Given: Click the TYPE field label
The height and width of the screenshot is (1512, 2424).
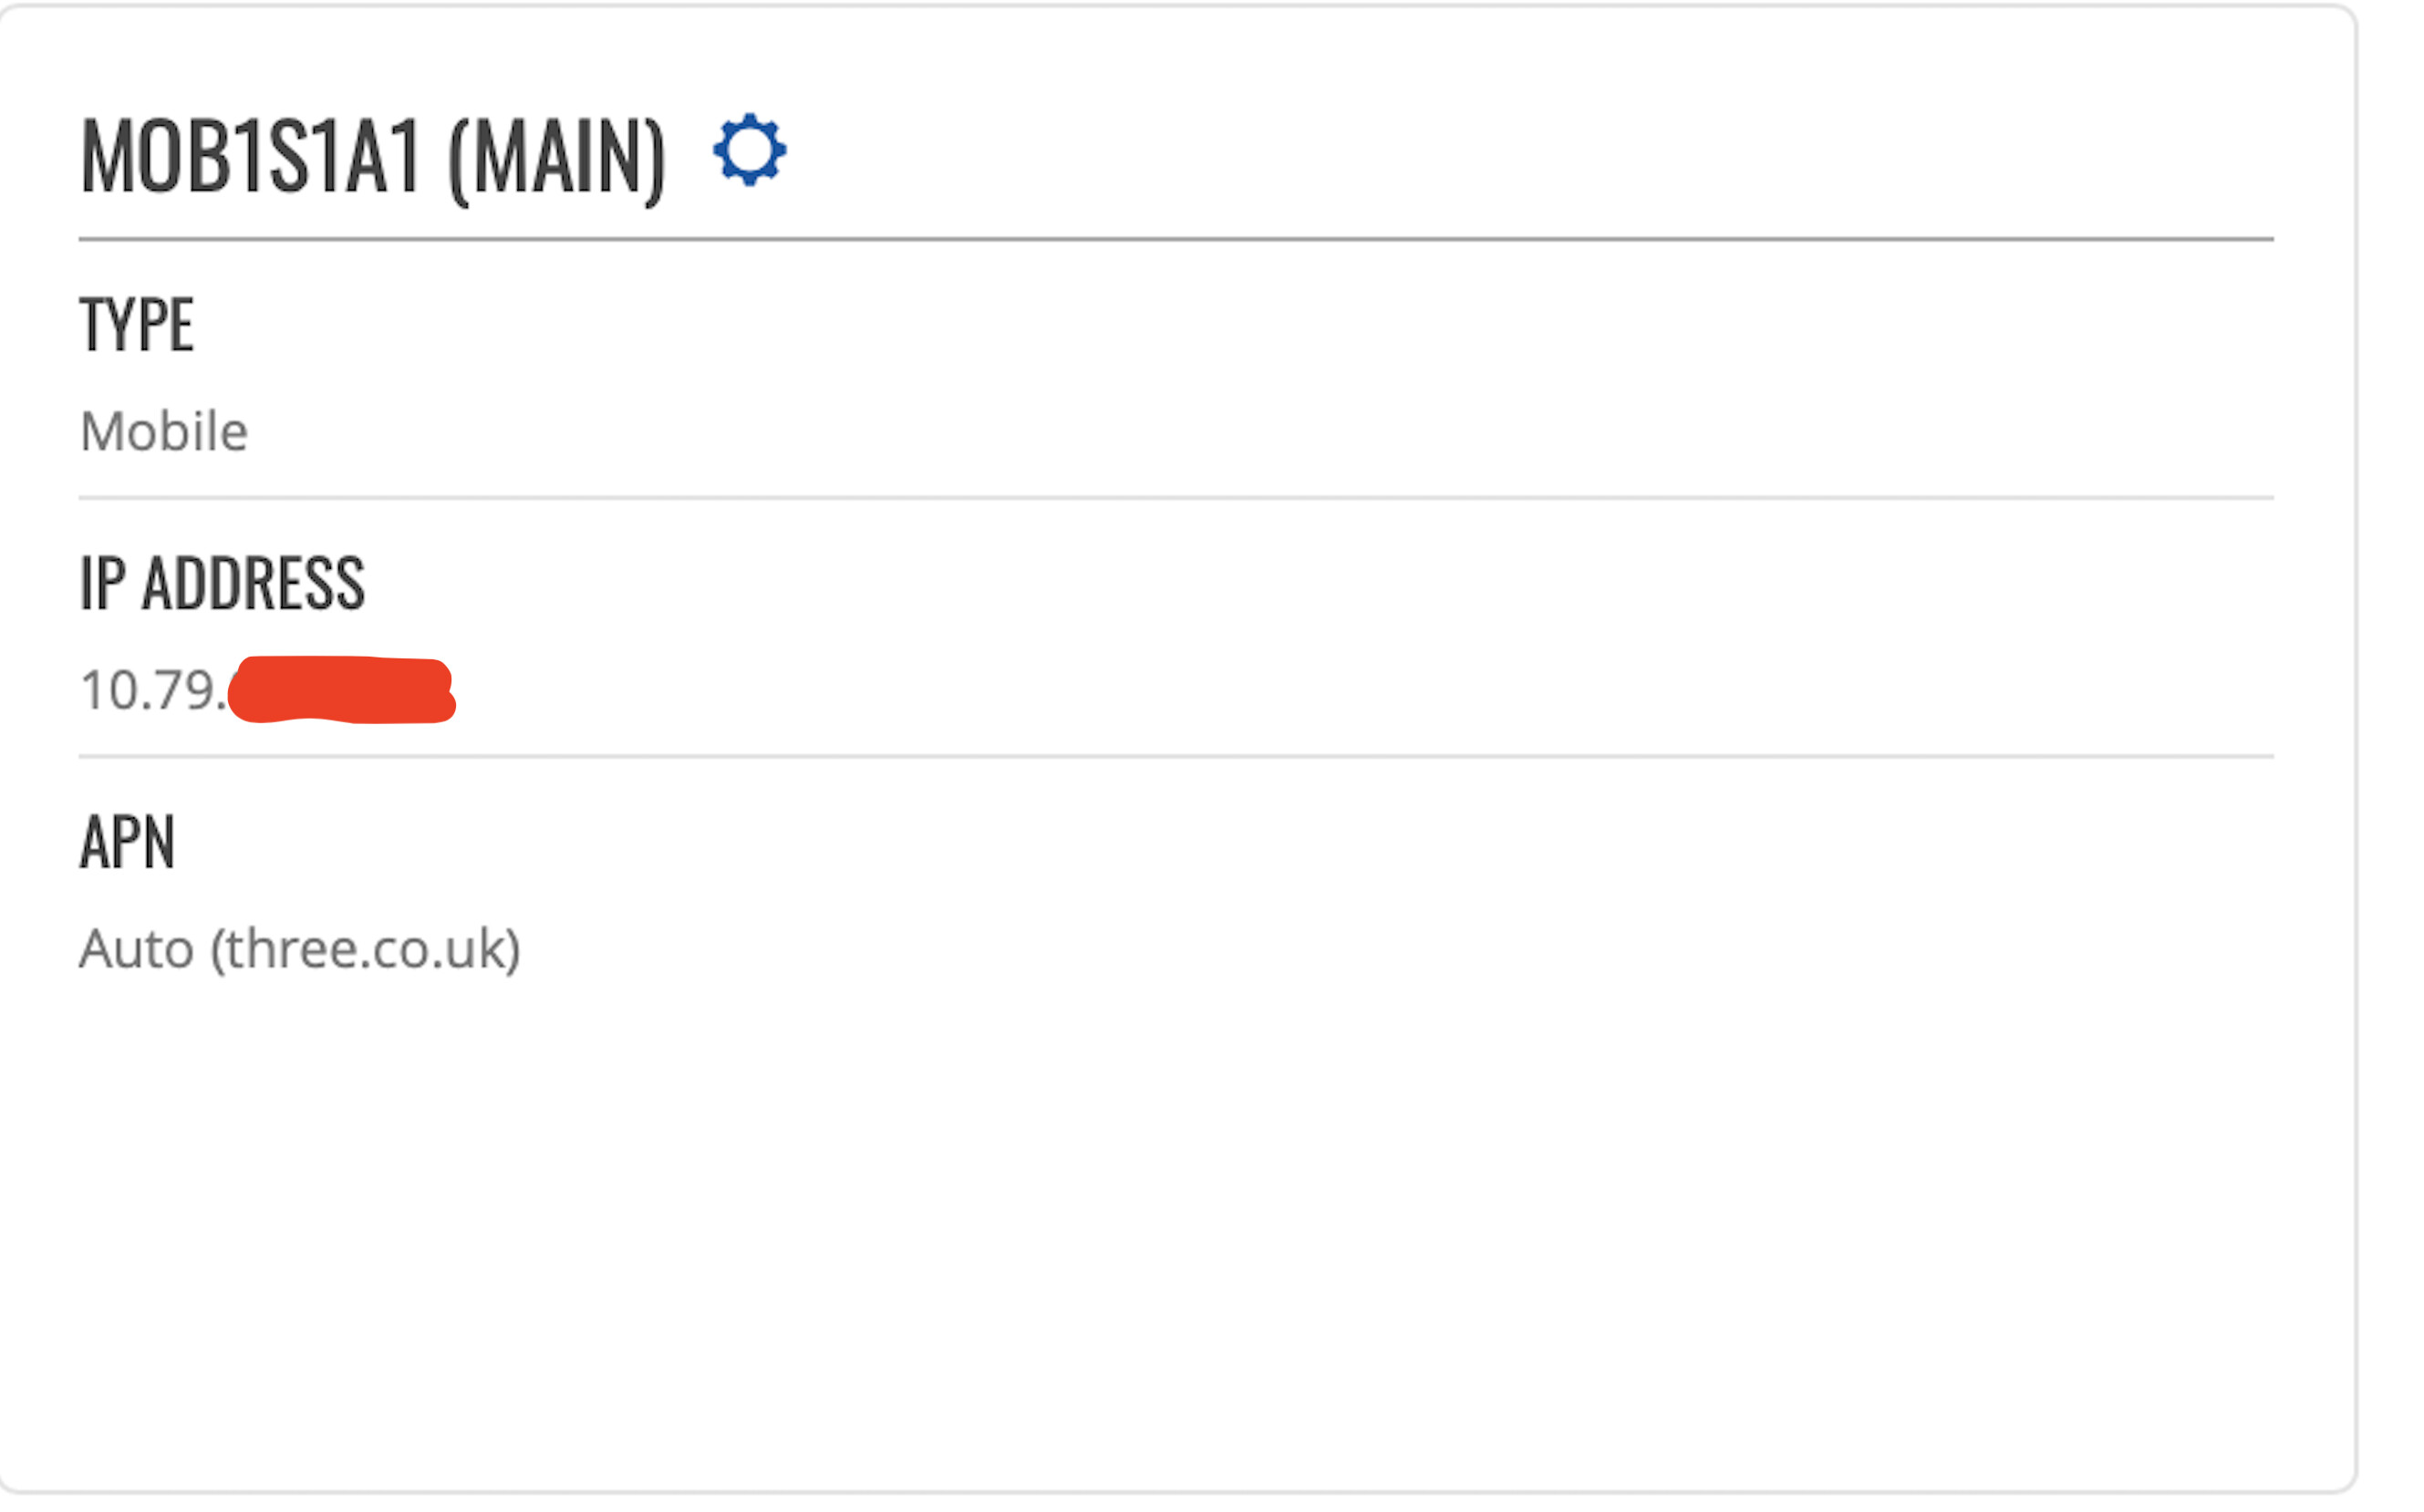Looking at the screenshot, I should point(137,325).
